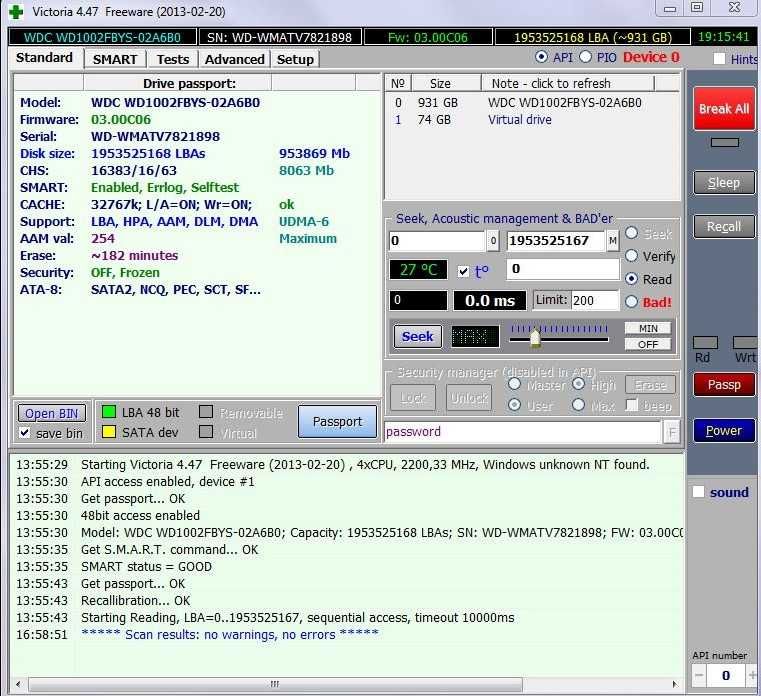Select the Virtual drive 74 GB row
Viewport: 761px width, 696px height.
(532, 119)
